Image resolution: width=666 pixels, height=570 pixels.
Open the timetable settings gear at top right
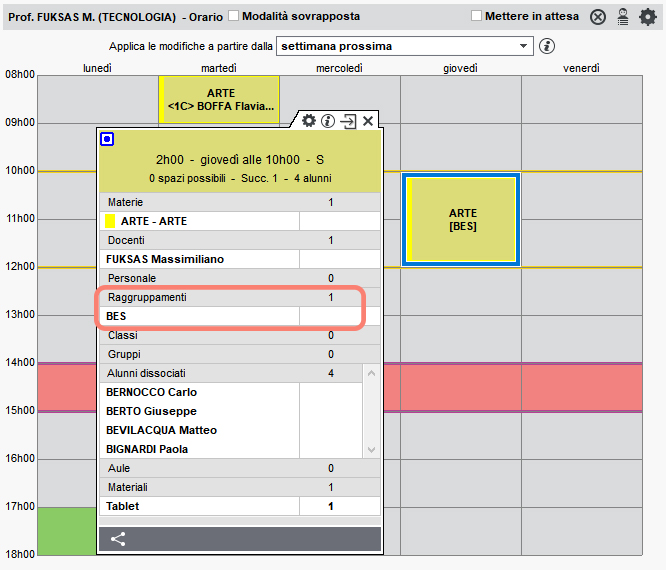tap(648, 17)
